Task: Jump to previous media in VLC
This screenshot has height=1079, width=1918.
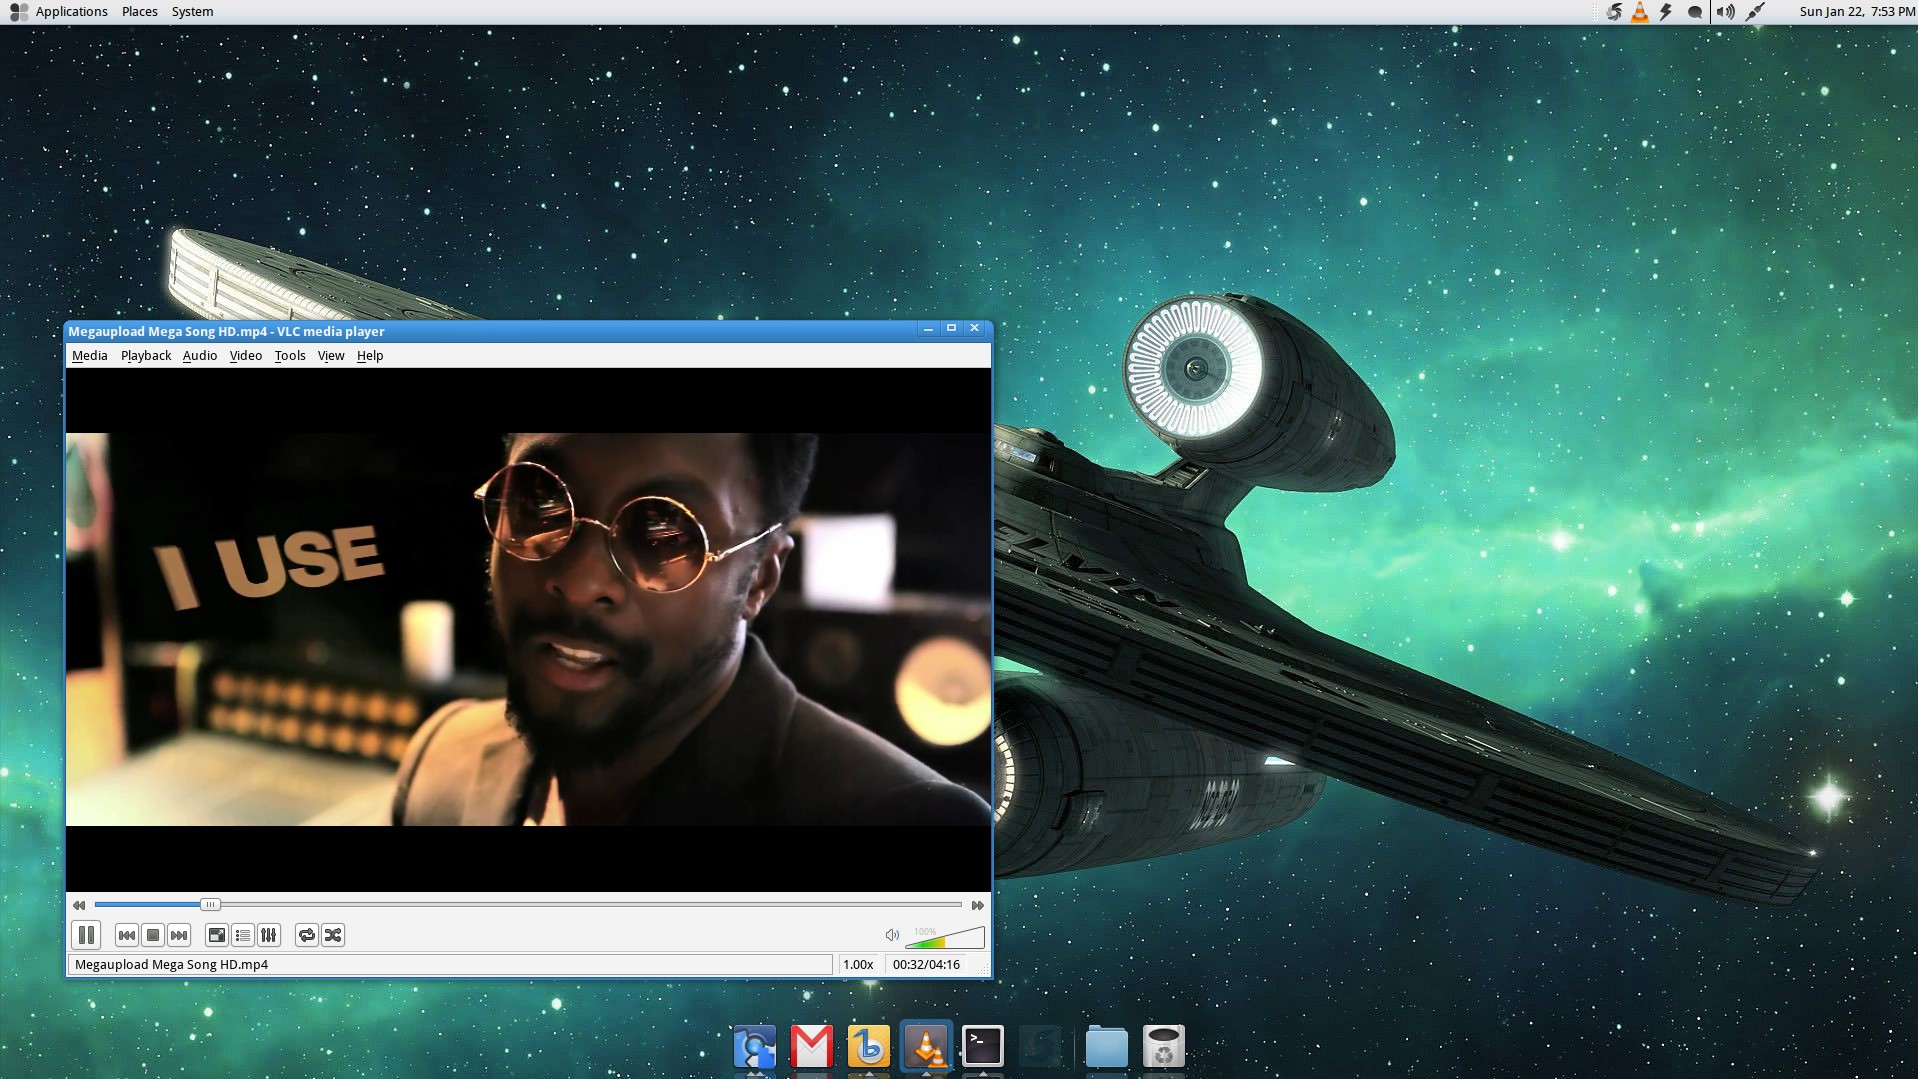Action: [126, 935]
